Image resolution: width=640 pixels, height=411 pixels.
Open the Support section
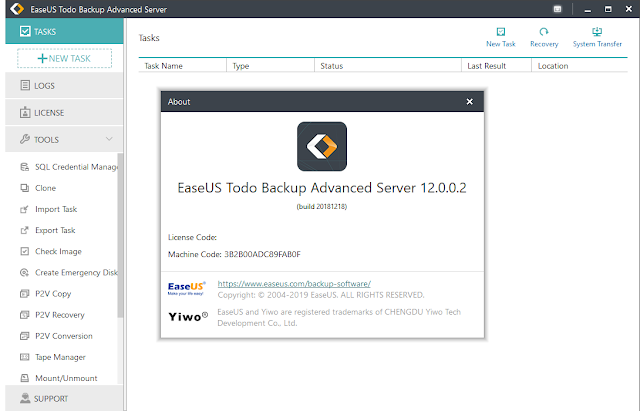click(64, 398)
